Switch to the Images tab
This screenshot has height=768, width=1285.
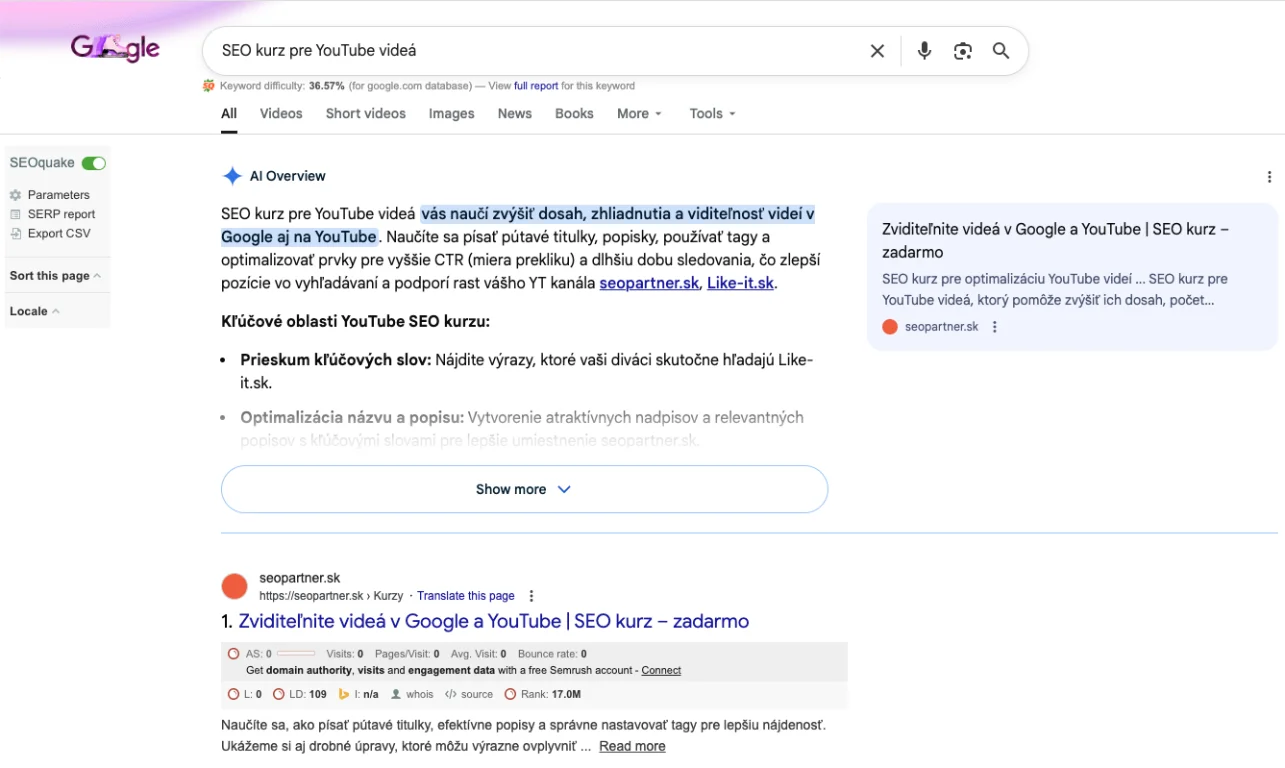(451, 114)
